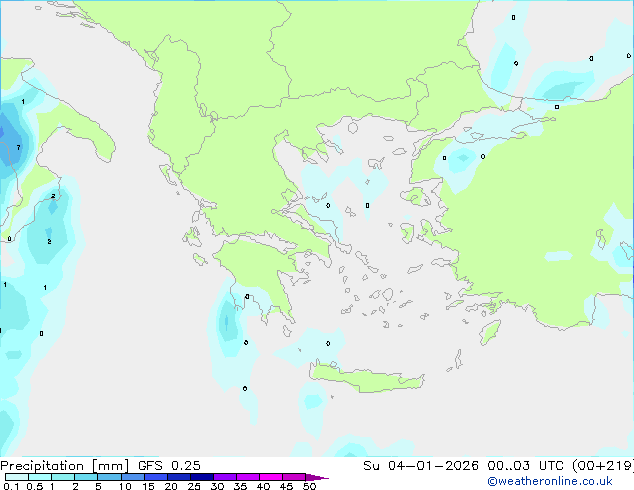Click the legend swatch between 5 and 10
This screenshot has width=634, height=490.
point(109,477)
